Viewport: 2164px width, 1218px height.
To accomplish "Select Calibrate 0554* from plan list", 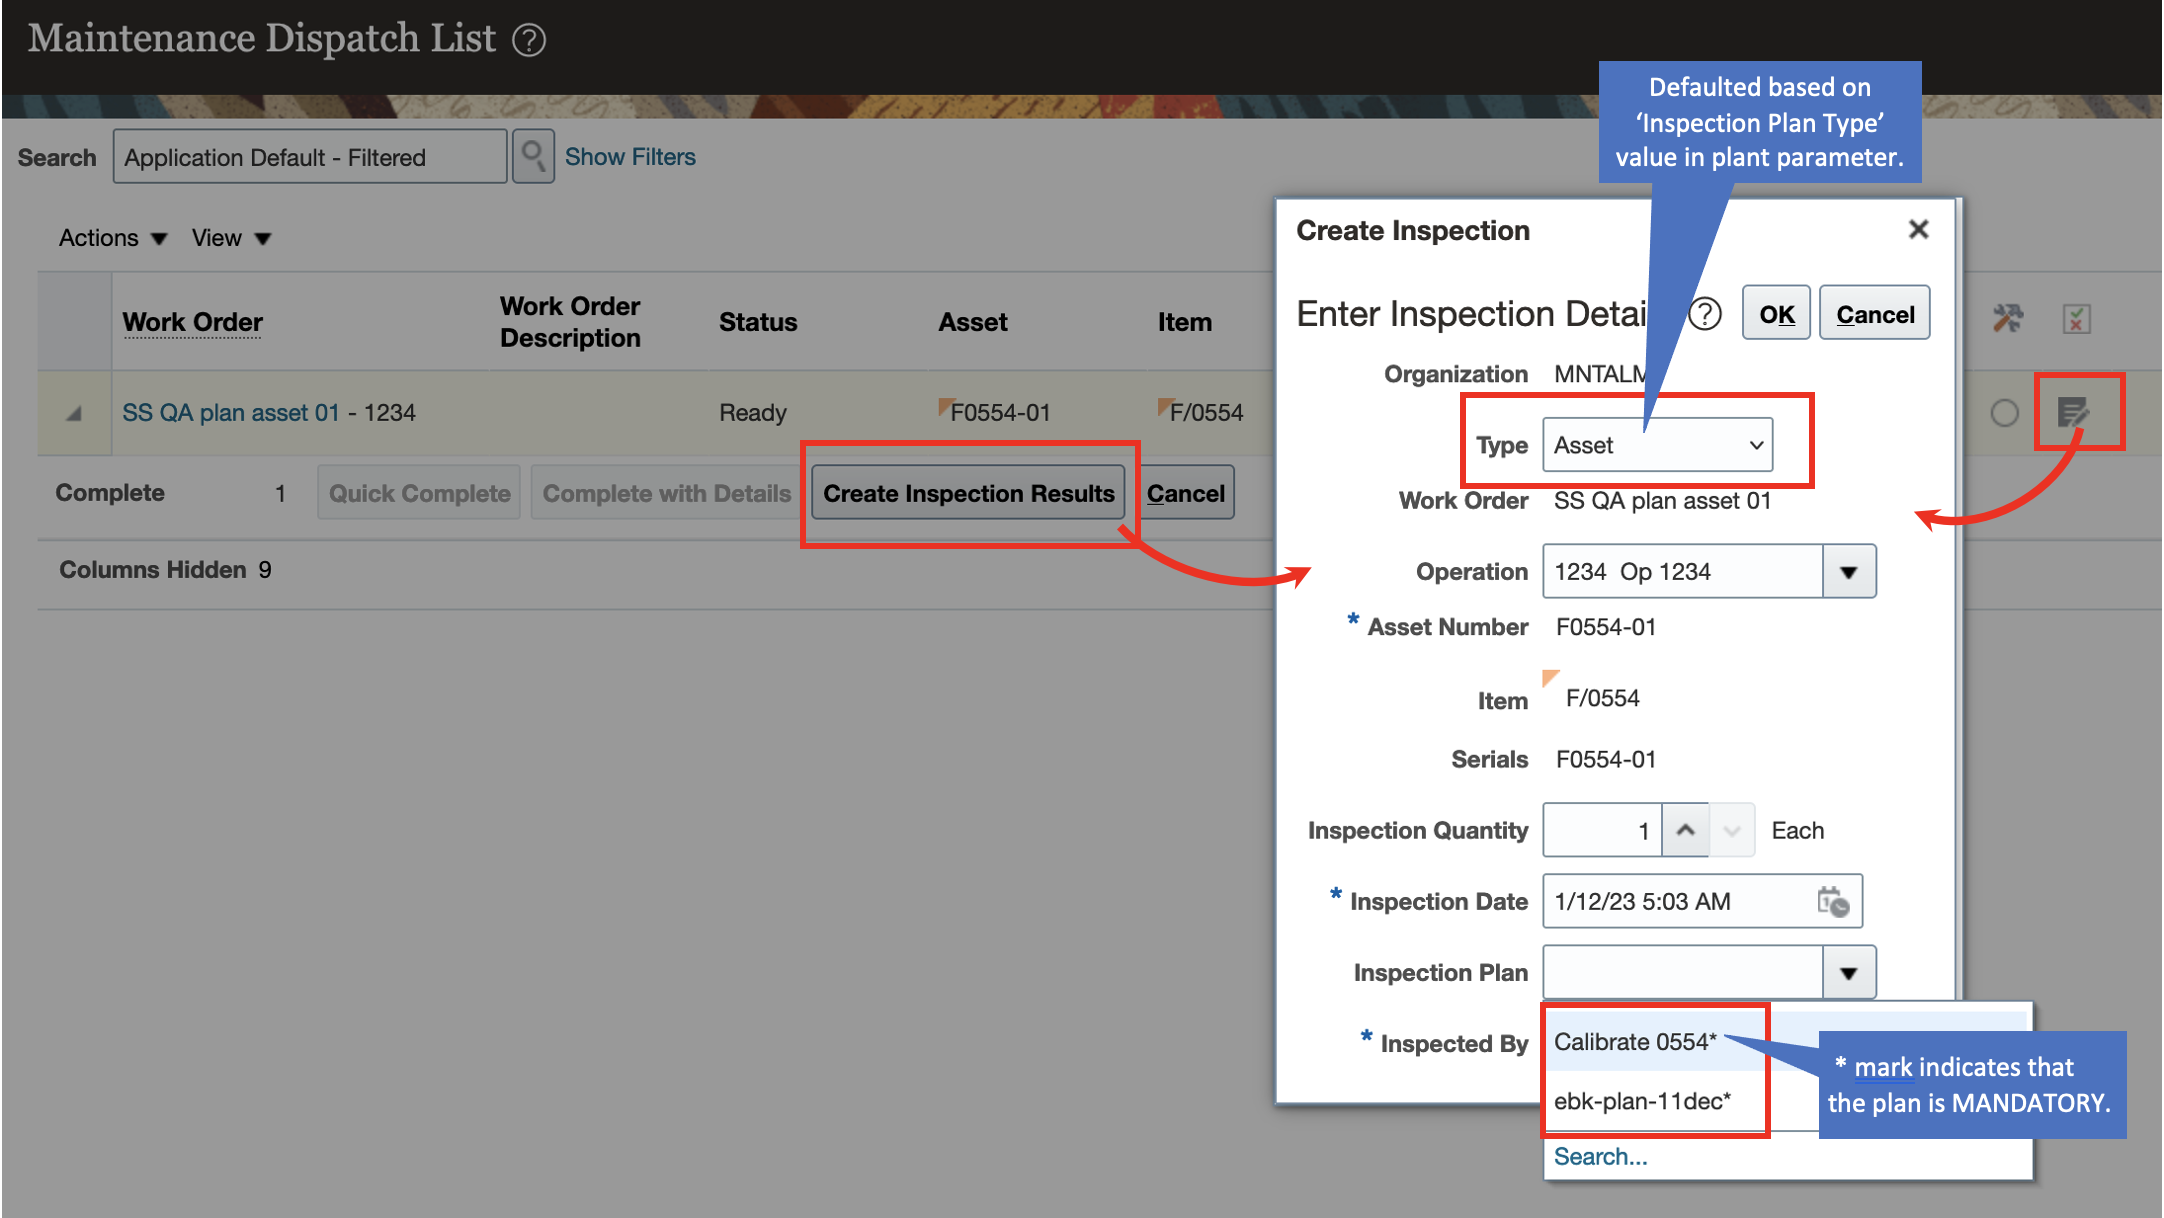I will click(x=1635, y=1042).
